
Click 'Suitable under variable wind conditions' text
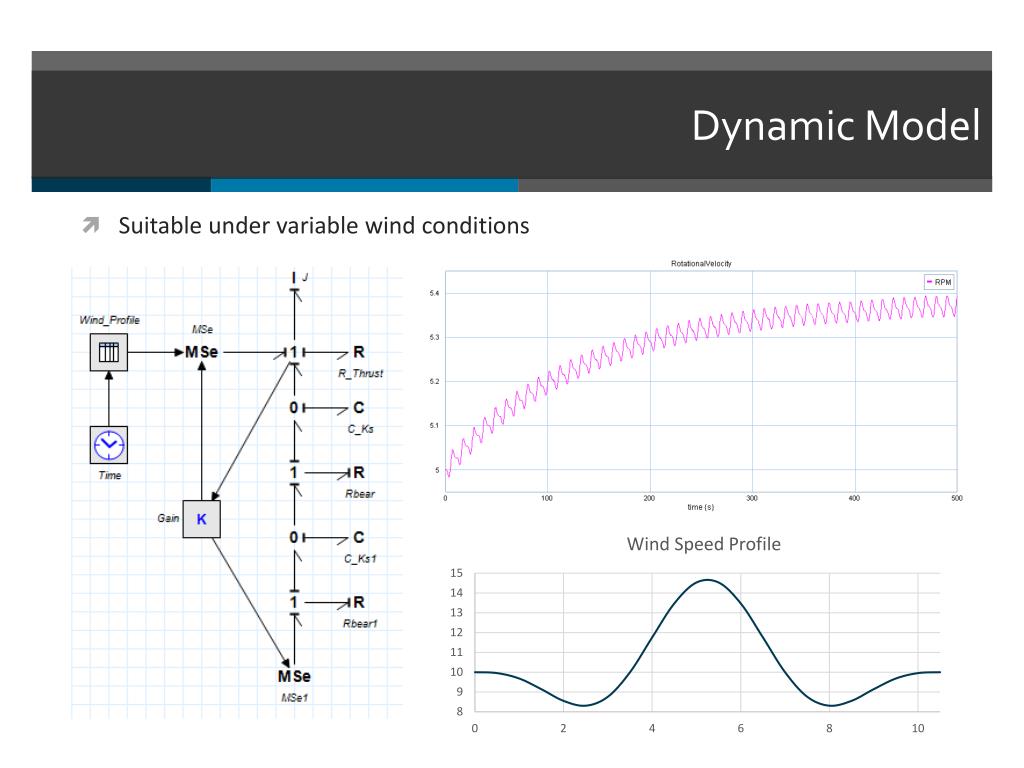pyautogui.click(x=323, y=226)
